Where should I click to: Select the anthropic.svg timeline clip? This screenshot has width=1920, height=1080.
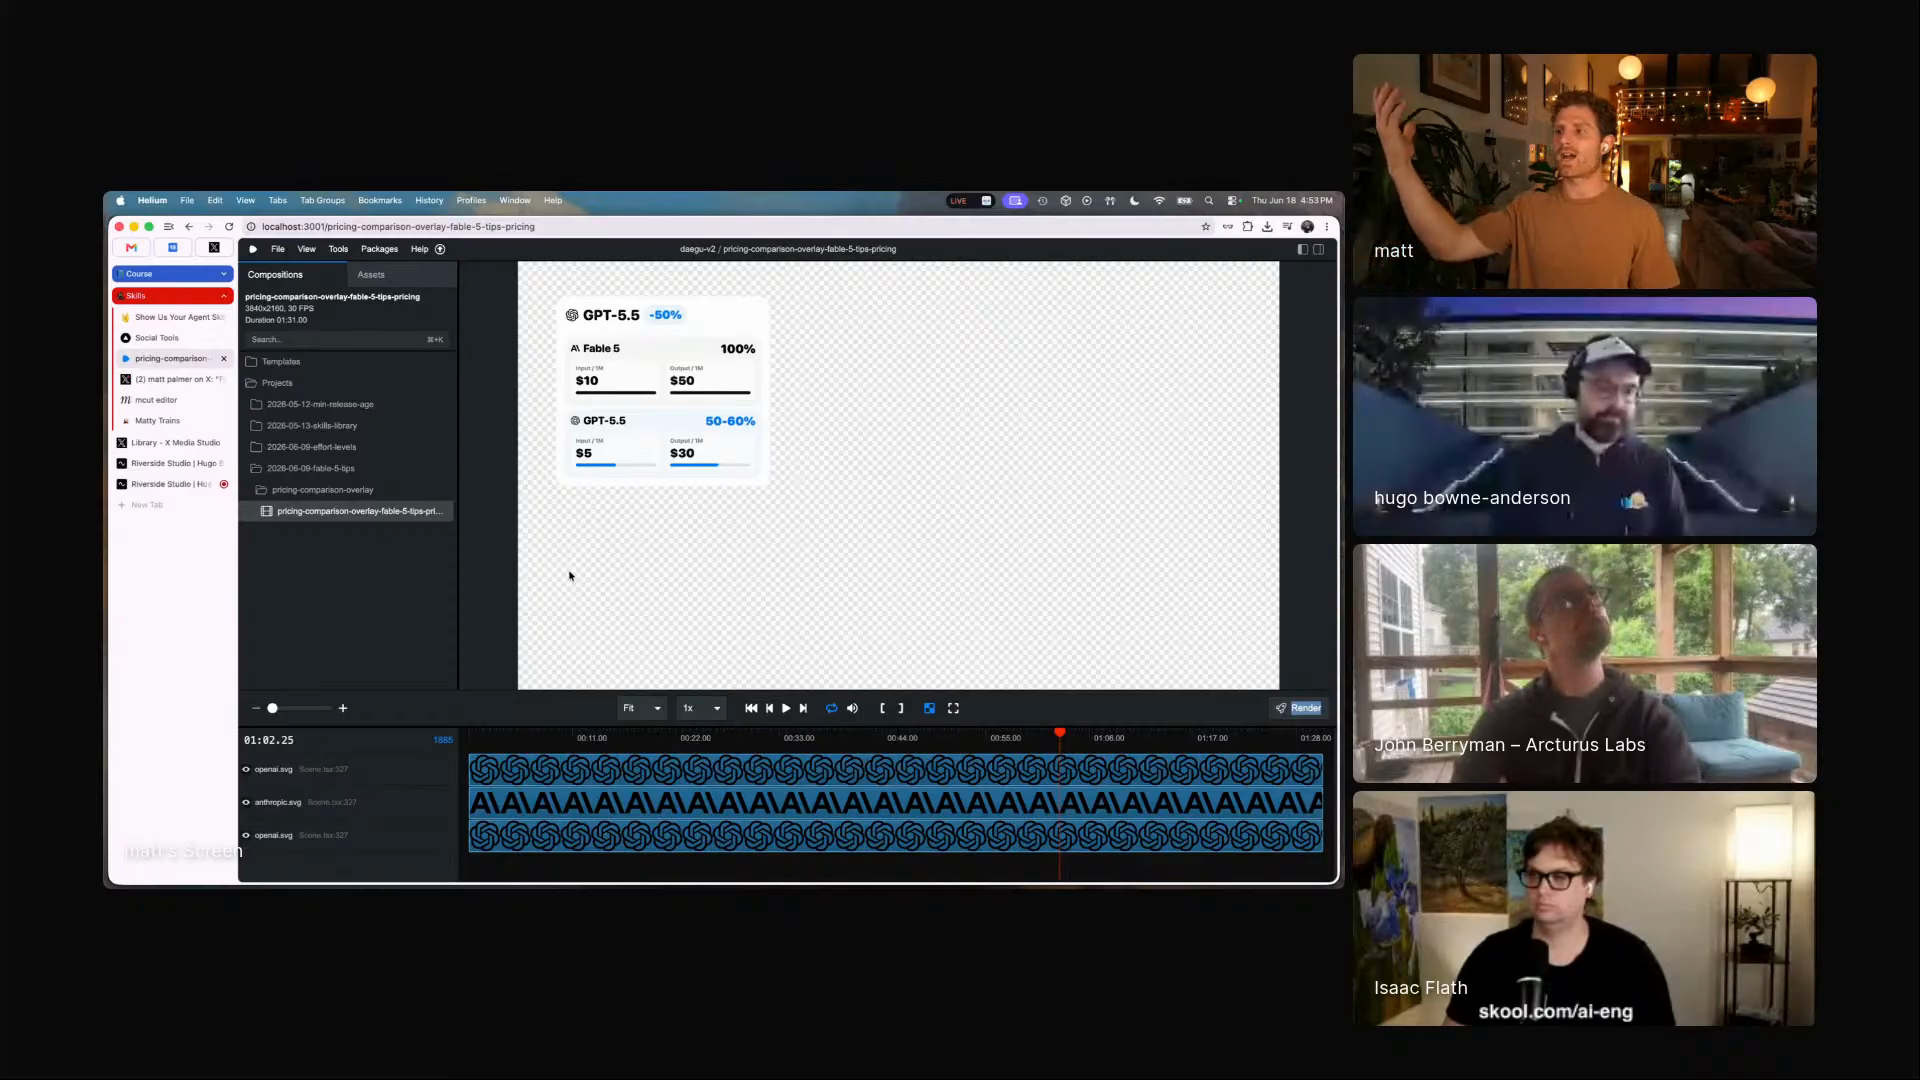click(x=896, y=802)
